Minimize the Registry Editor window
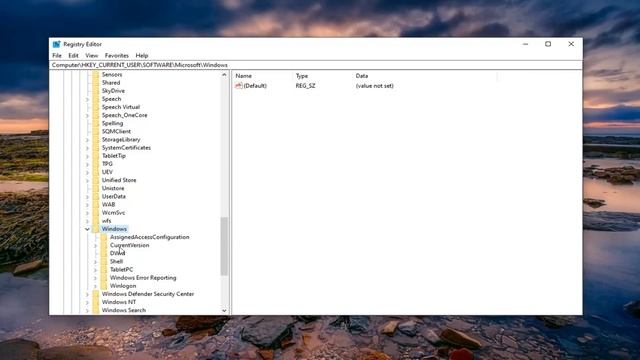Image resolution: width=640 pixels, height=360 pixels. [525, 44]
